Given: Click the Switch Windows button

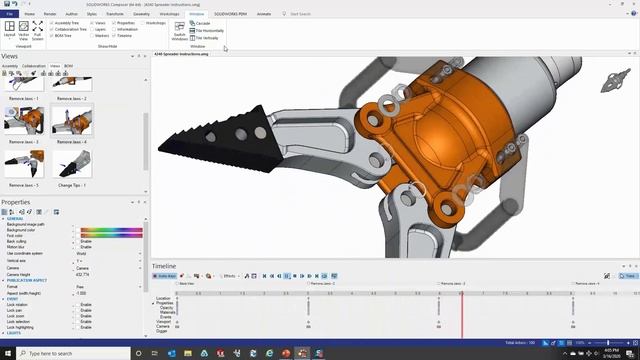Looking at the screenshot, I should point(180,31).
